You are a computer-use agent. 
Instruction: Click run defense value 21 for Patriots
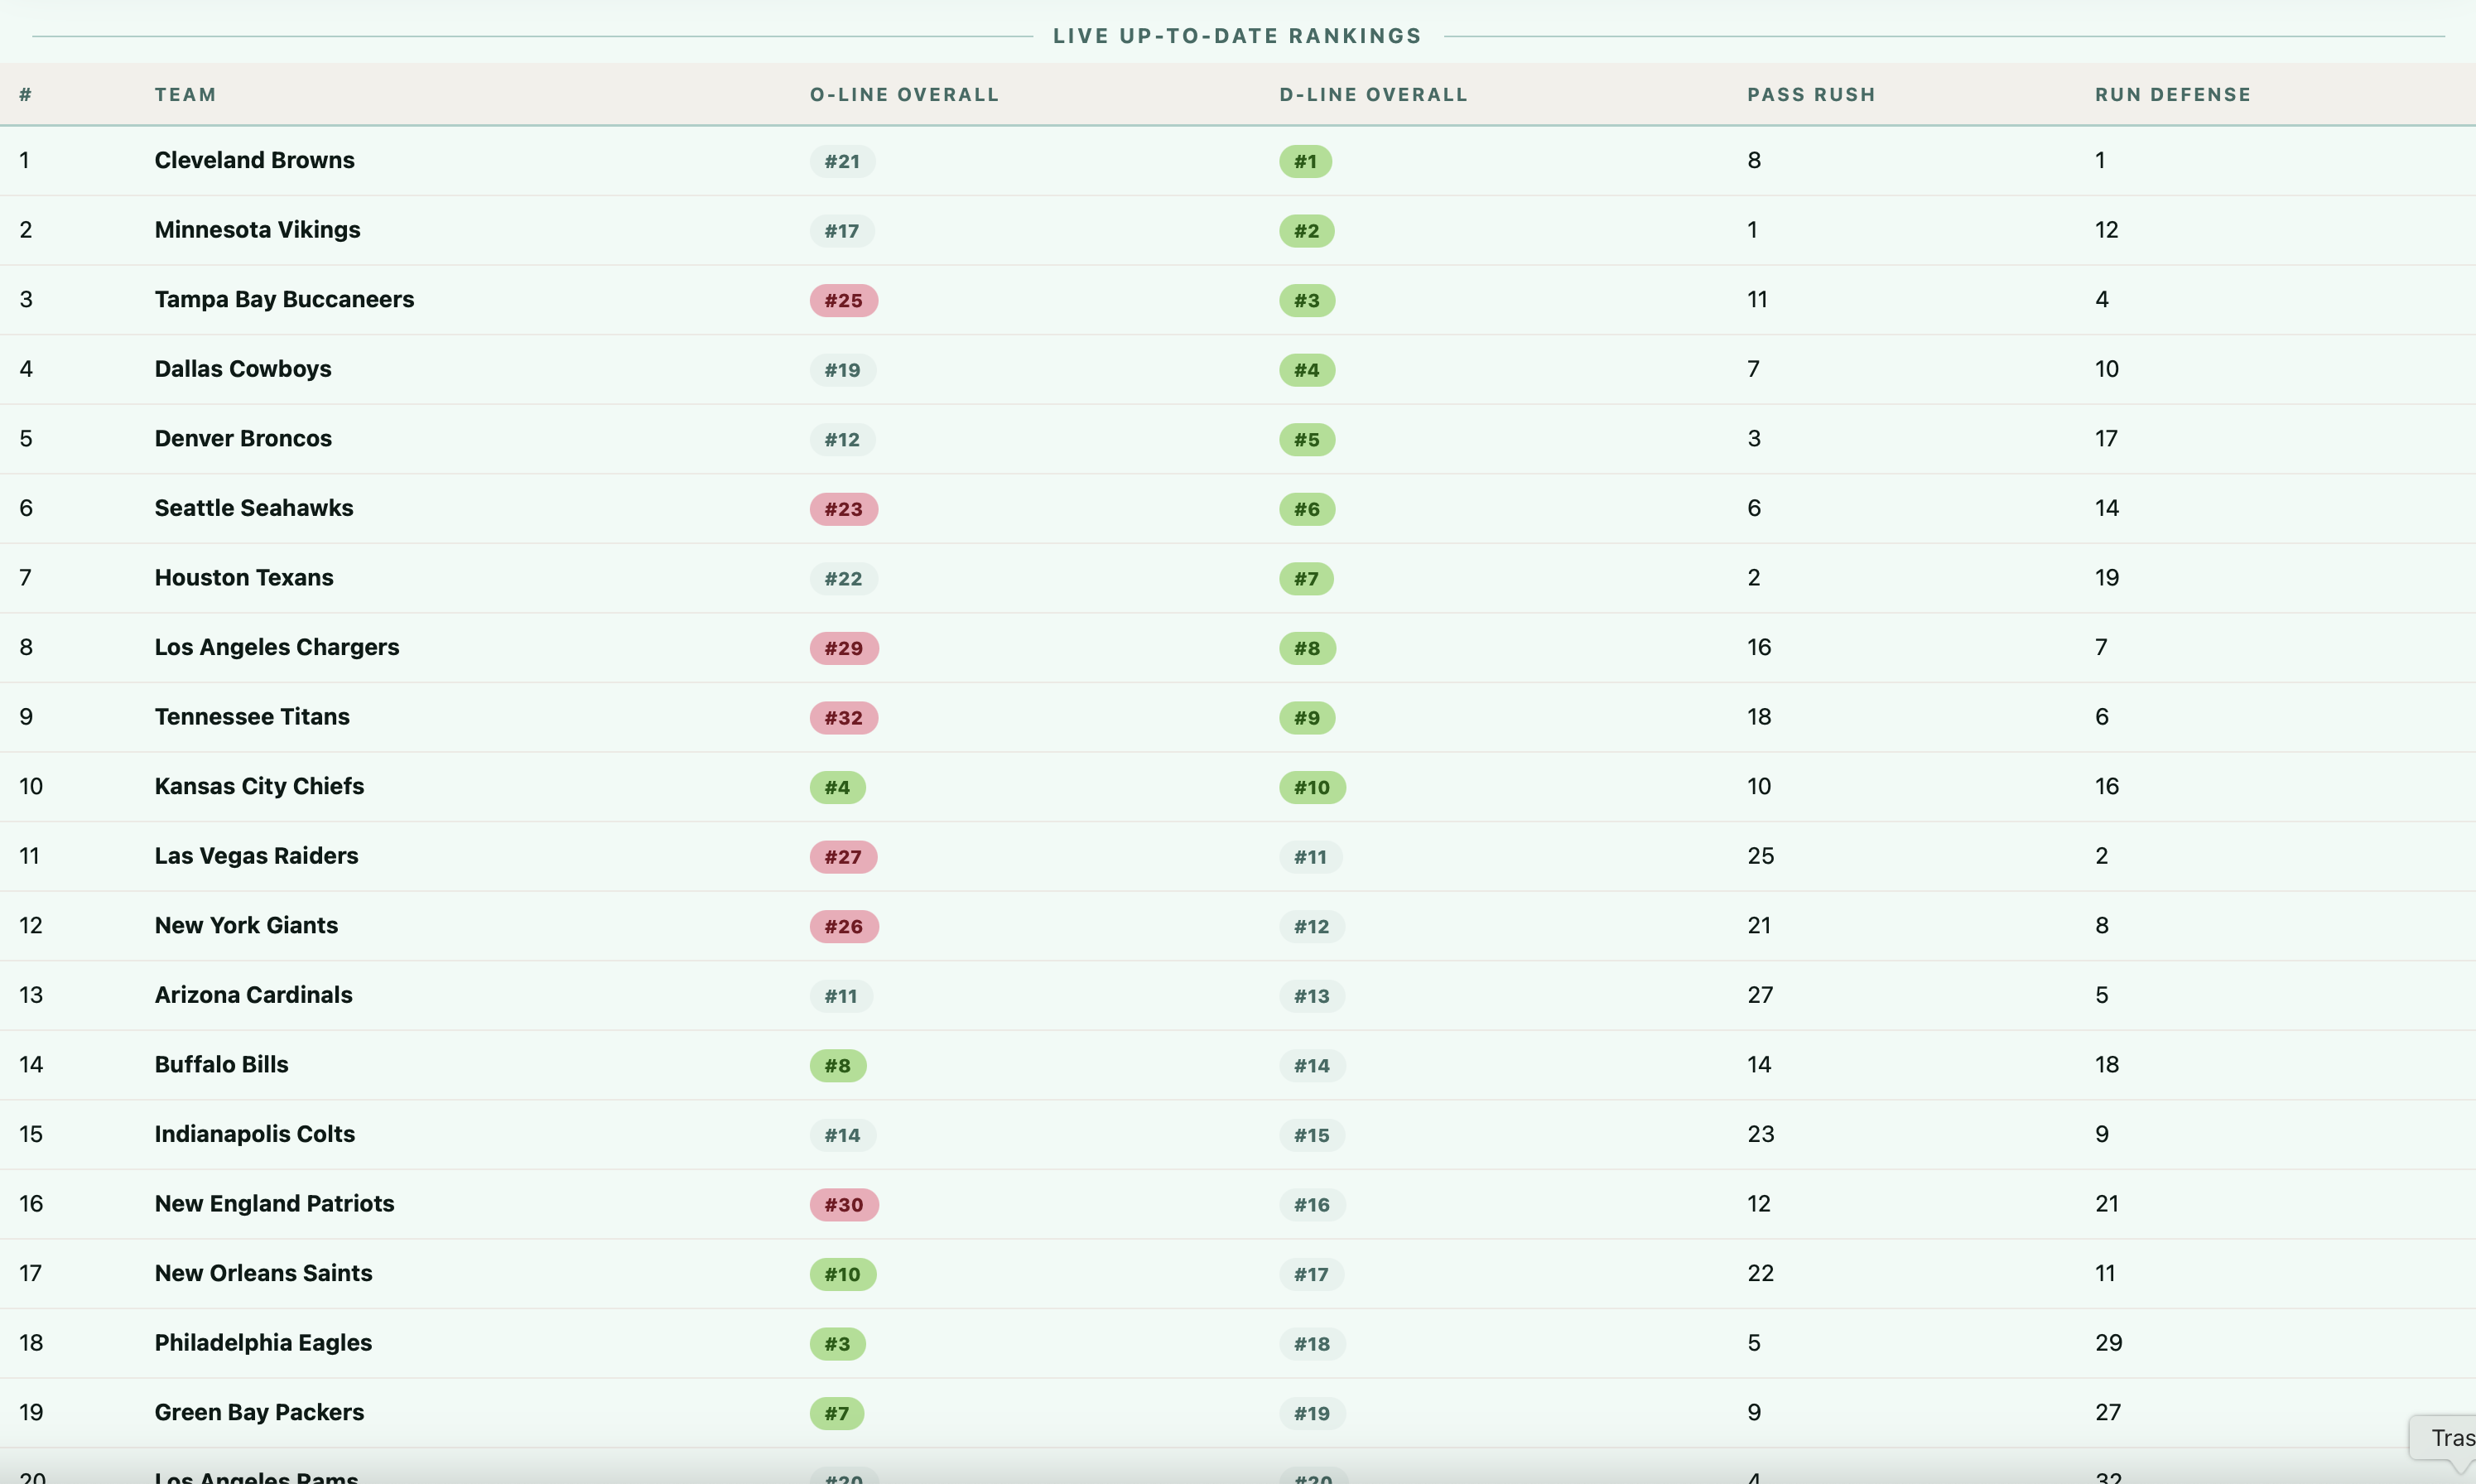(x=2106, y=1203)
